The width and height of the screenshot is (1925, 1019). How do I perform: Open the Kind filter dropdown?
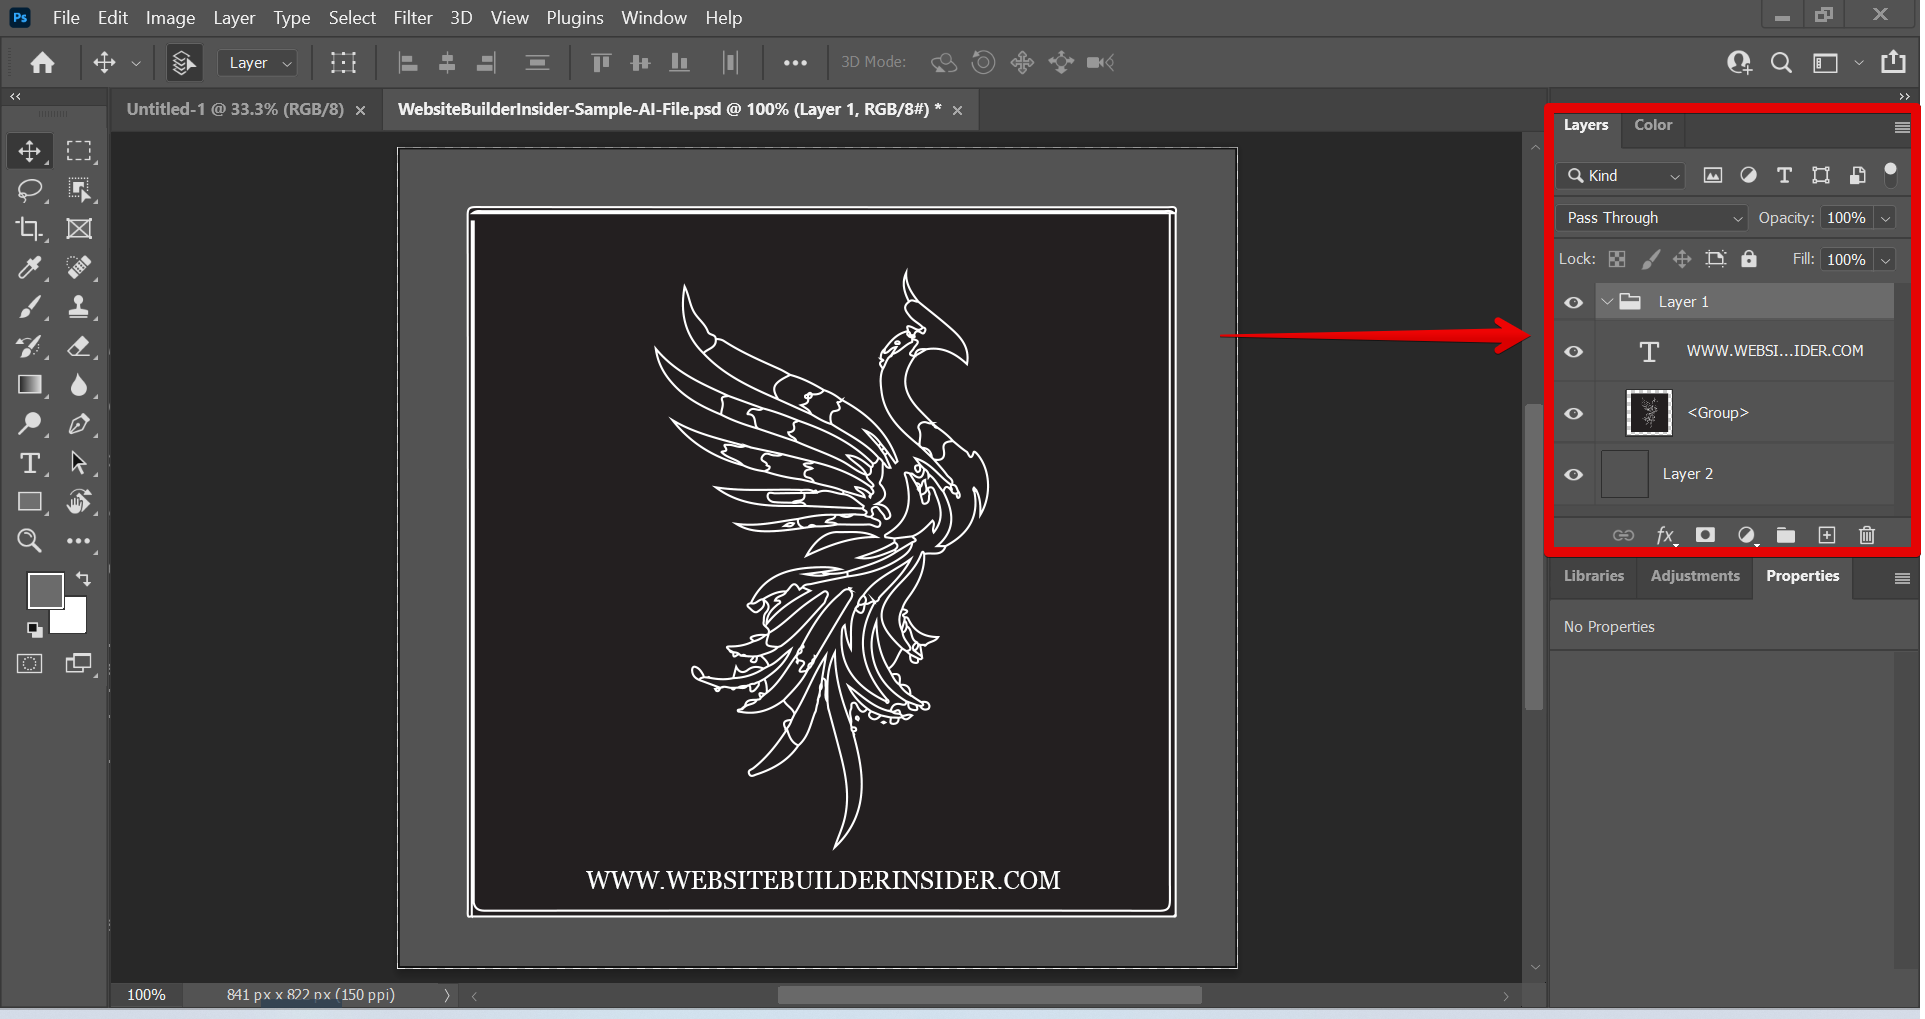pos(1622,176)
